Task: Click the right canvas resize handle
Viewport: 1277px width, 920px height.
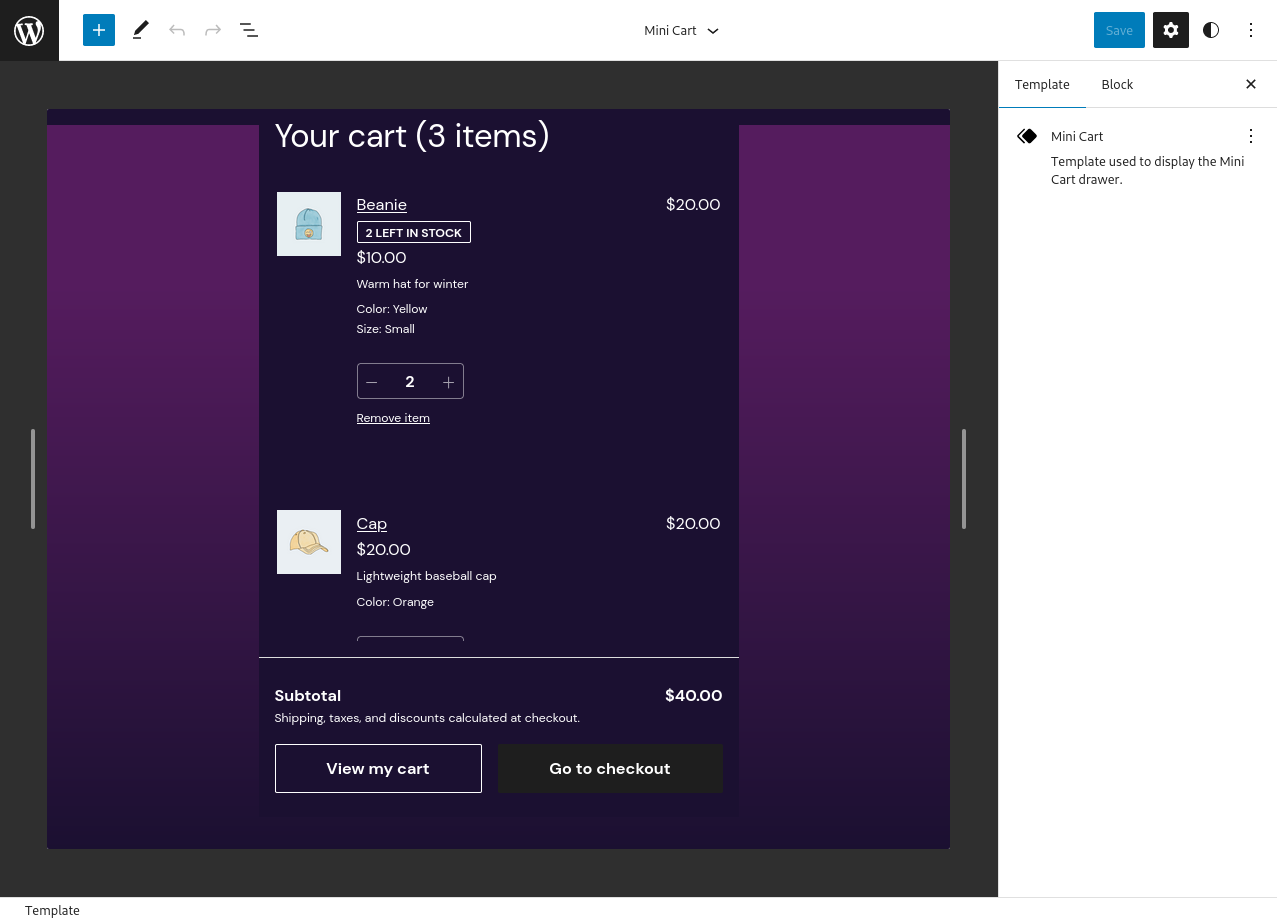Action: click(964, 479)
